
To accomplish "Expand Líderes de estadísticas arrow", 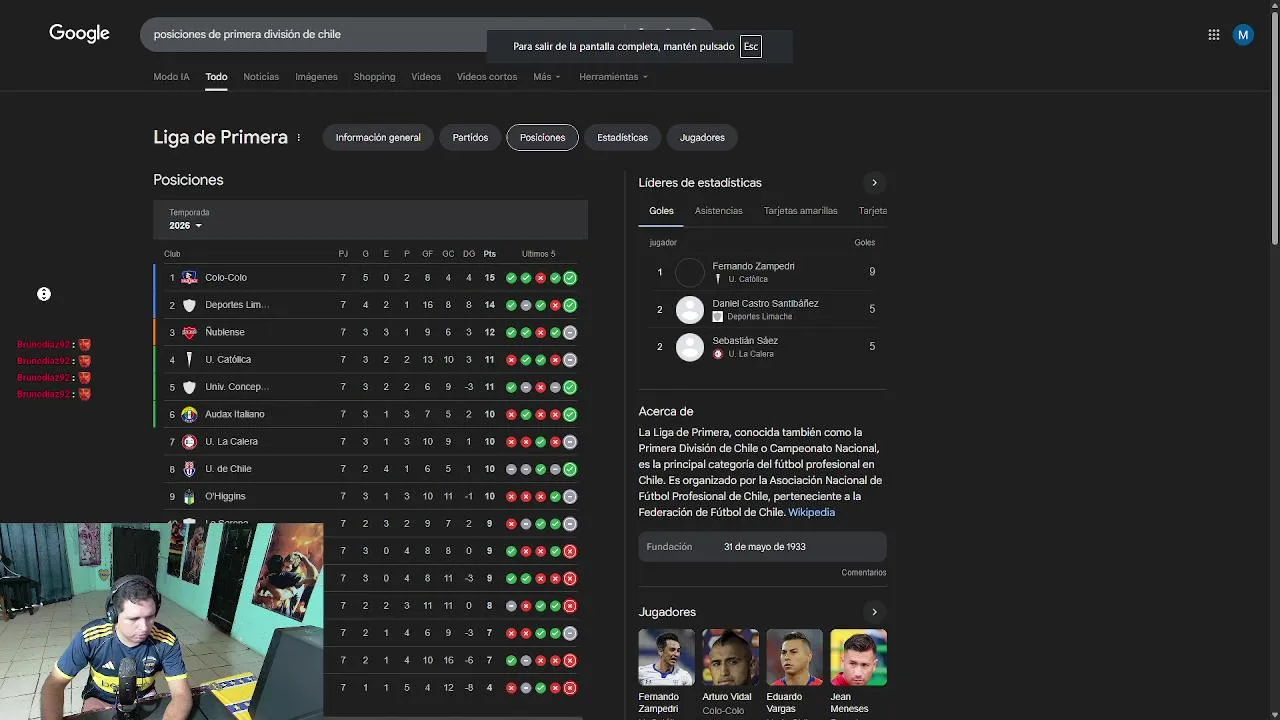I will (x=874, y=183).
